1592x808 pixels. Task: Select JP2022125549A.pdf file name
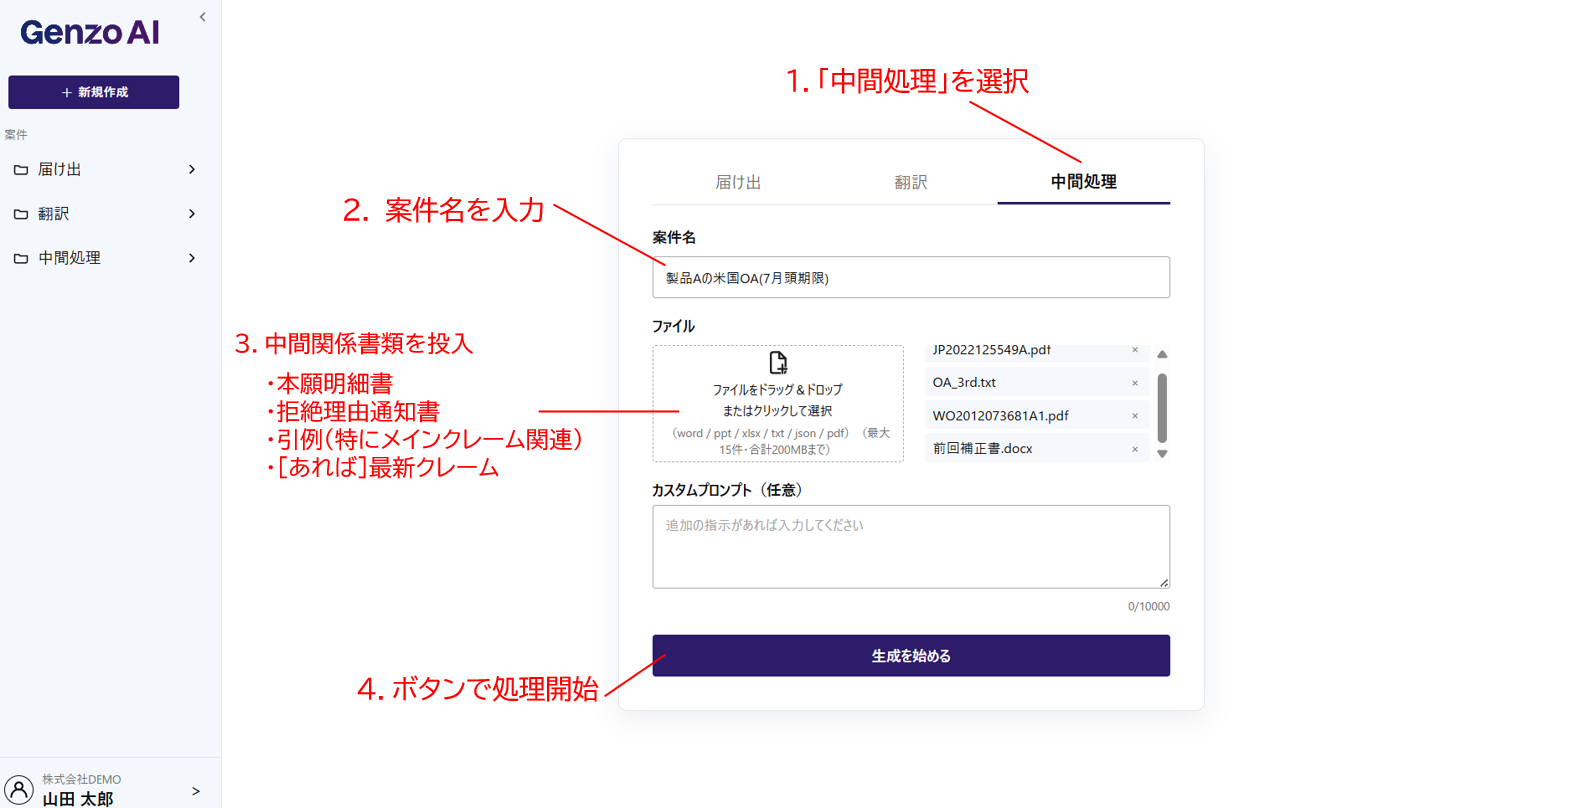(x=991, y=350)
